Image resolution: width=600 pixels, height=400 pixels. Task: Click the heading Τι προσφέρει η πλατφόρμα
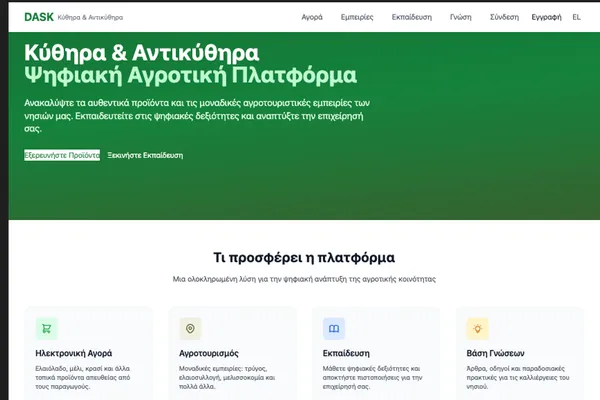[x=304, y=257]
